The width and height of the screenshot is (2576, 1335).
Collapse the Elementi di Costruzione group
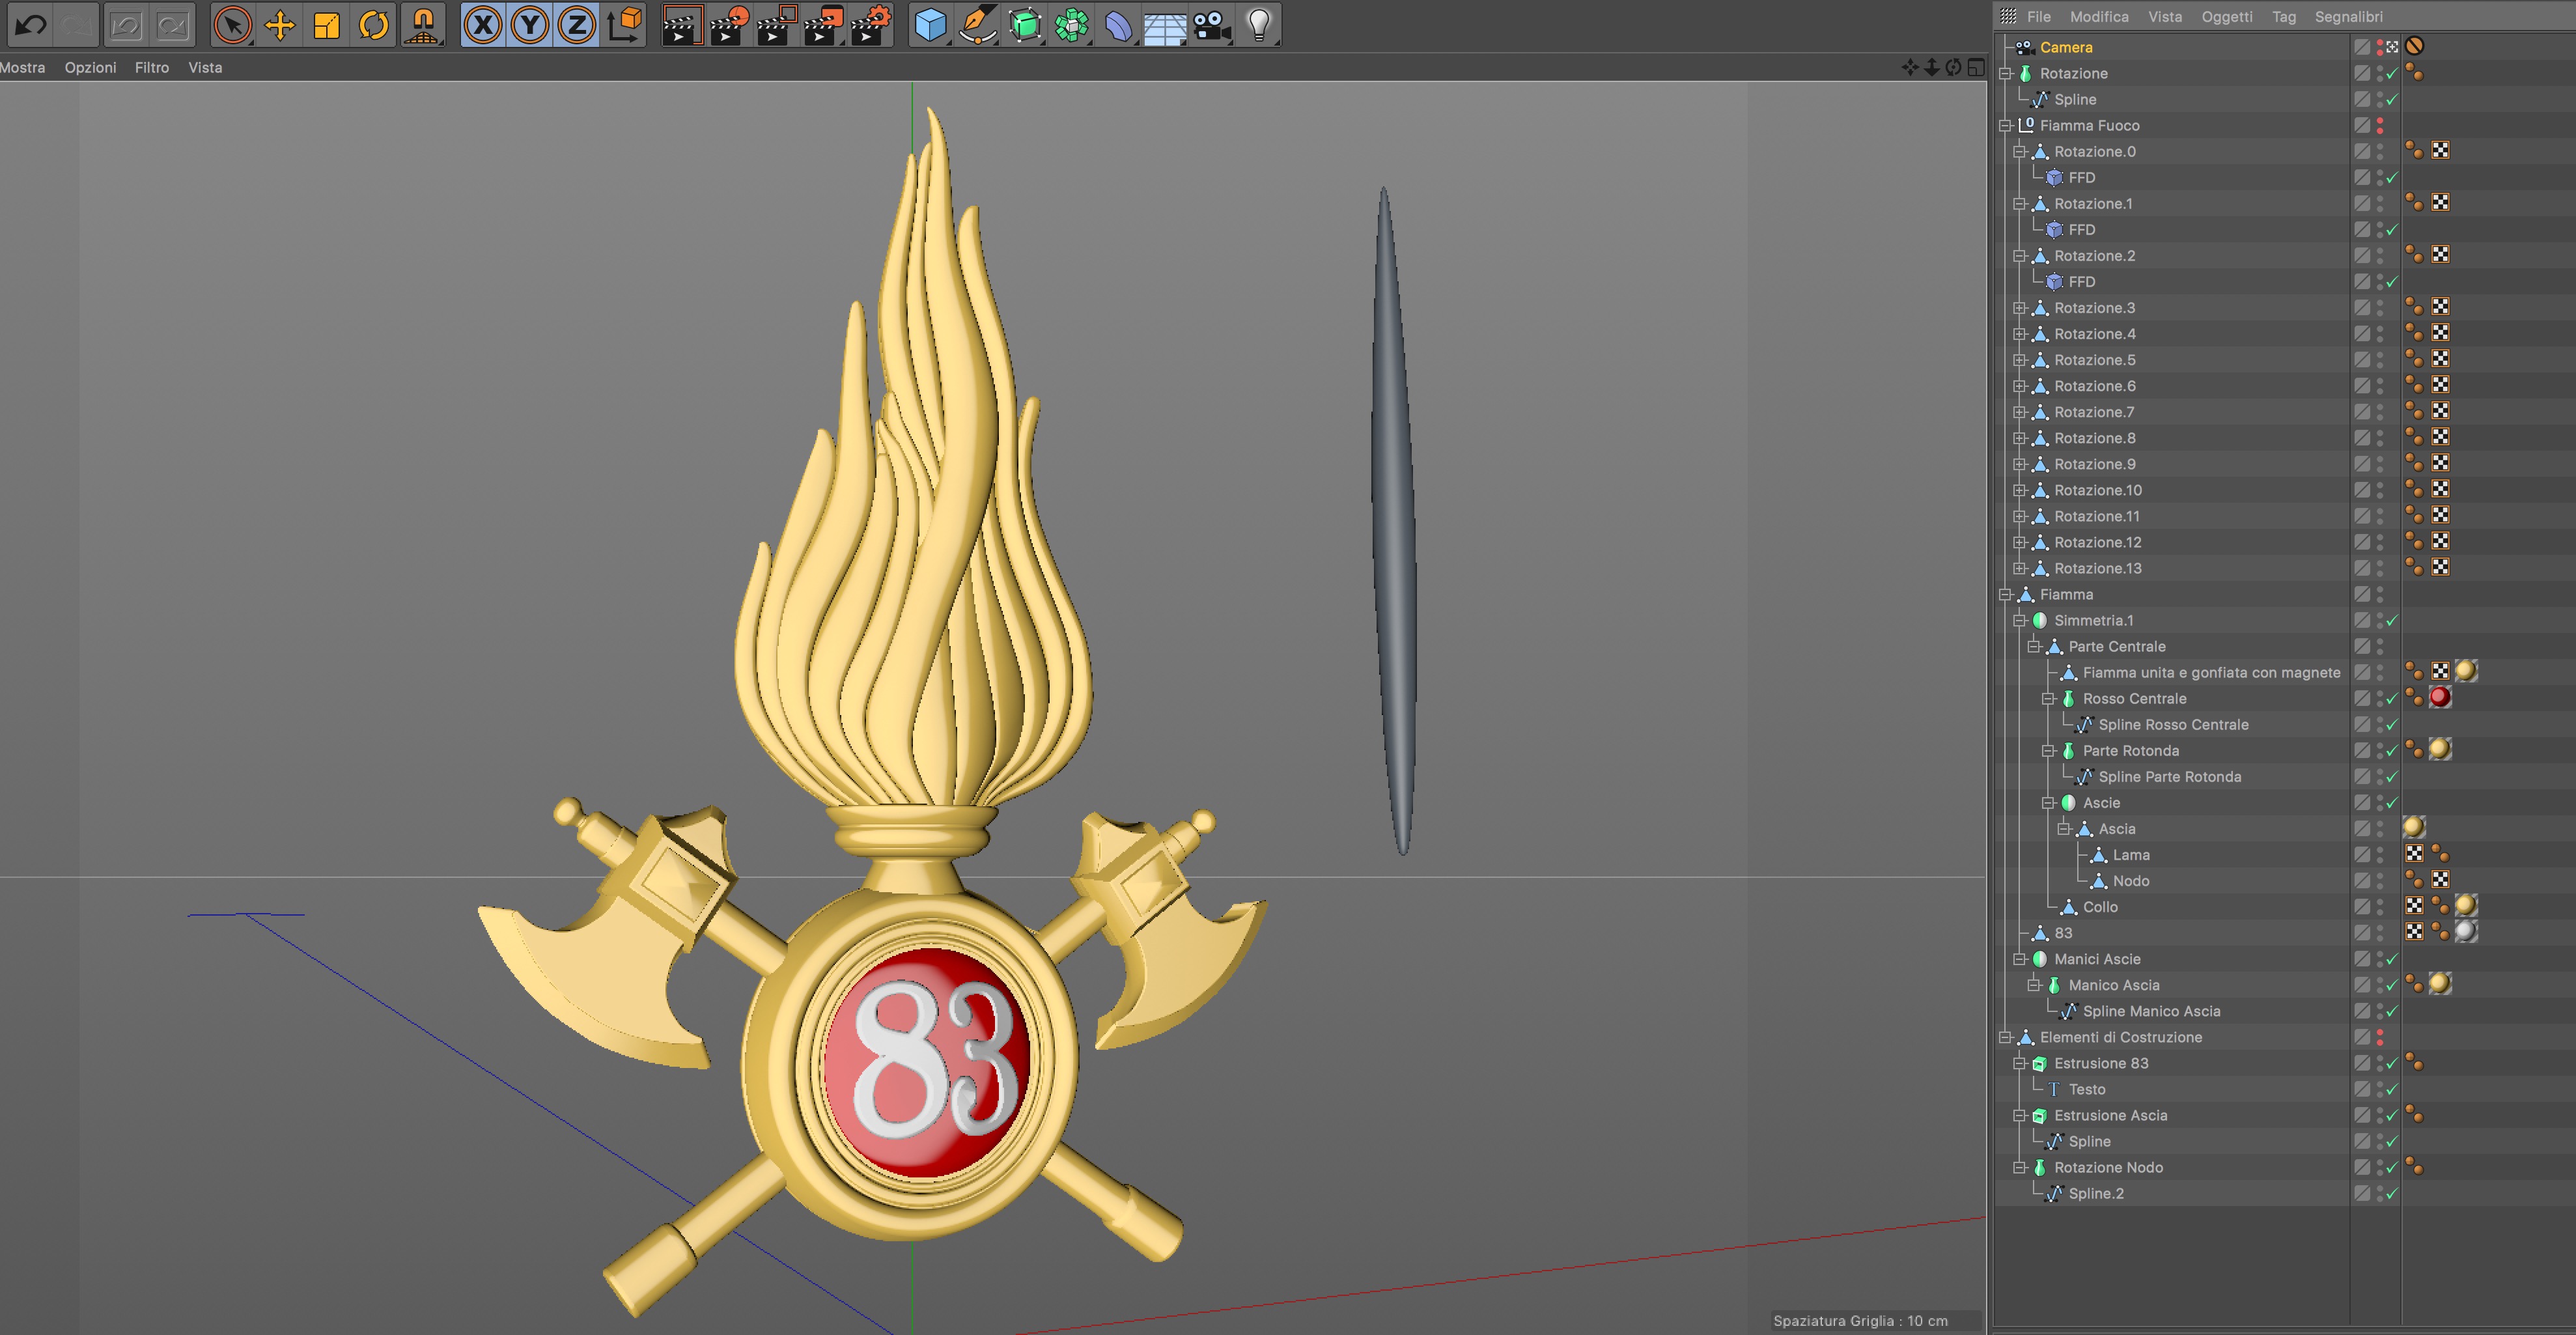pos(2005,1038)
